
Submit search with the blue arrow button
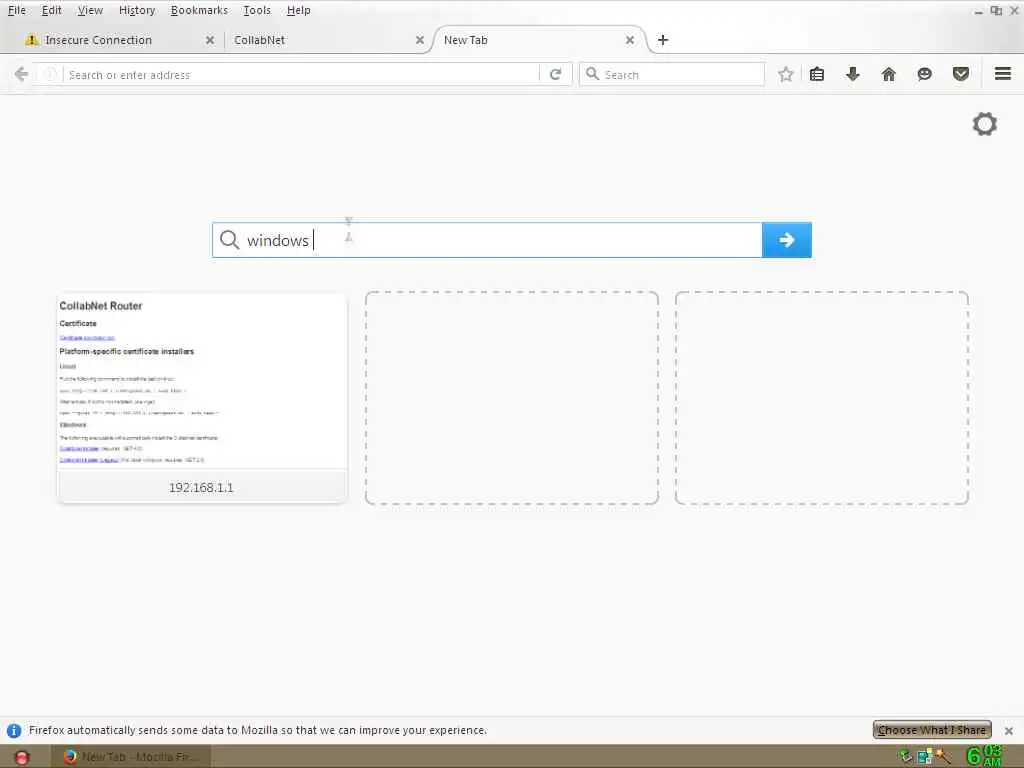click(x=787, y=240)
